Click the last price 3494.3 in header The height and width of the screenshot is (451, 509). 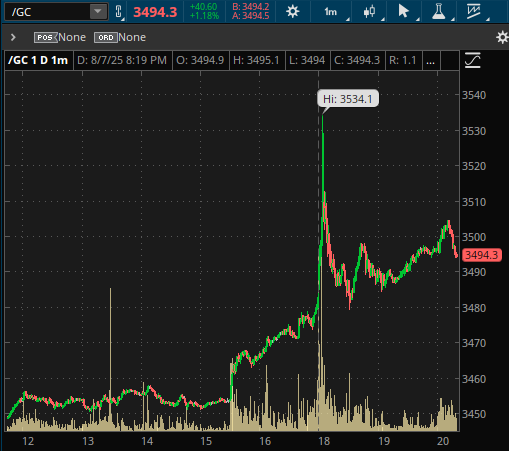tap(155, 12)
